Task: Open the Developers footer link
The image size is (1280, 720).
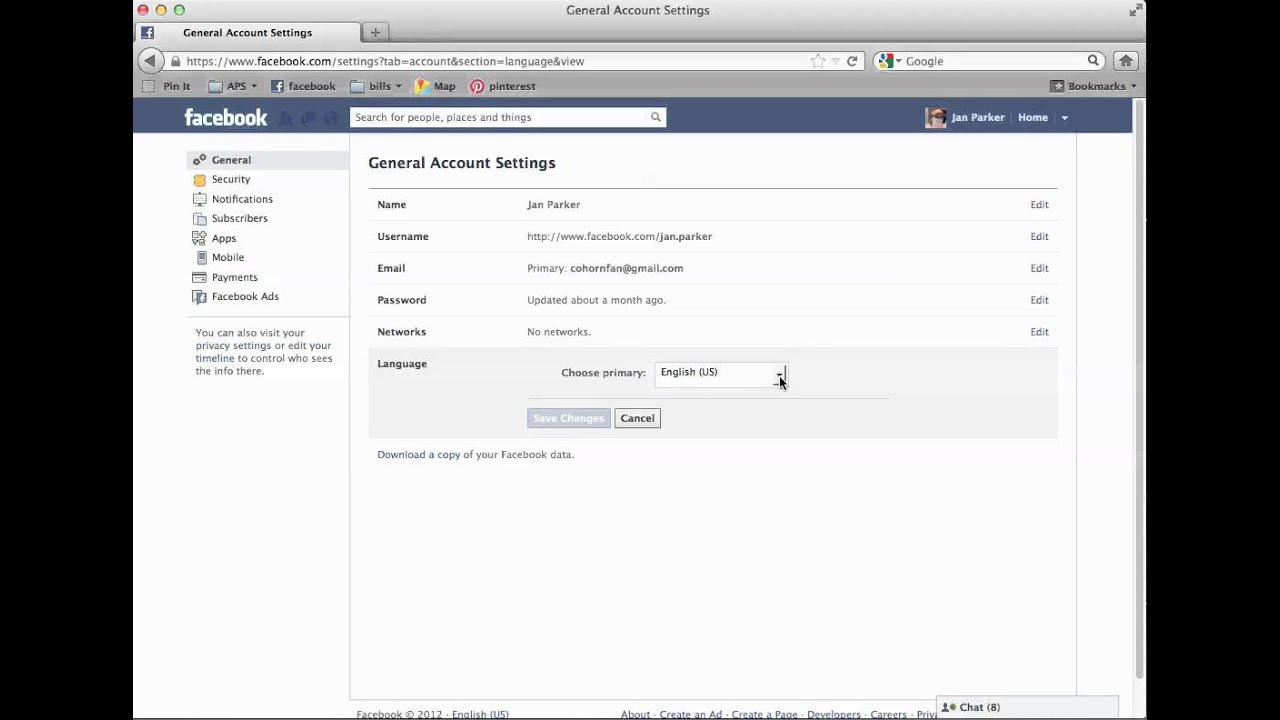Action: (x=834, y=715)
